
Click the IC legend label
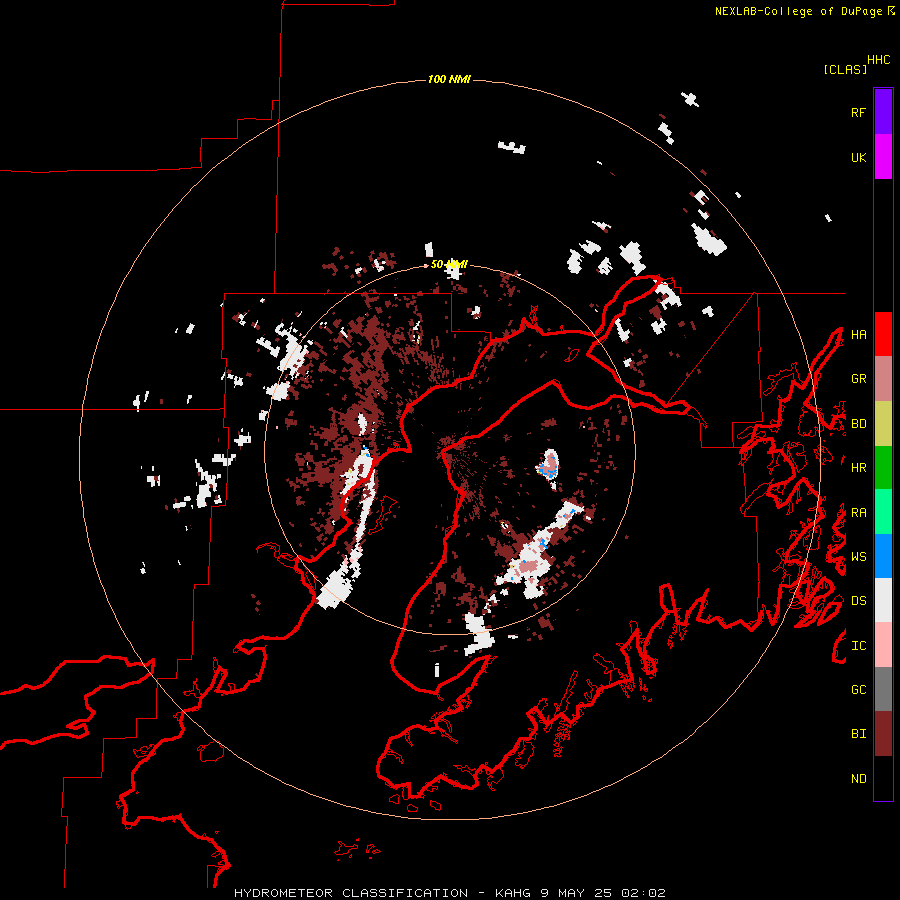[858, 646]
